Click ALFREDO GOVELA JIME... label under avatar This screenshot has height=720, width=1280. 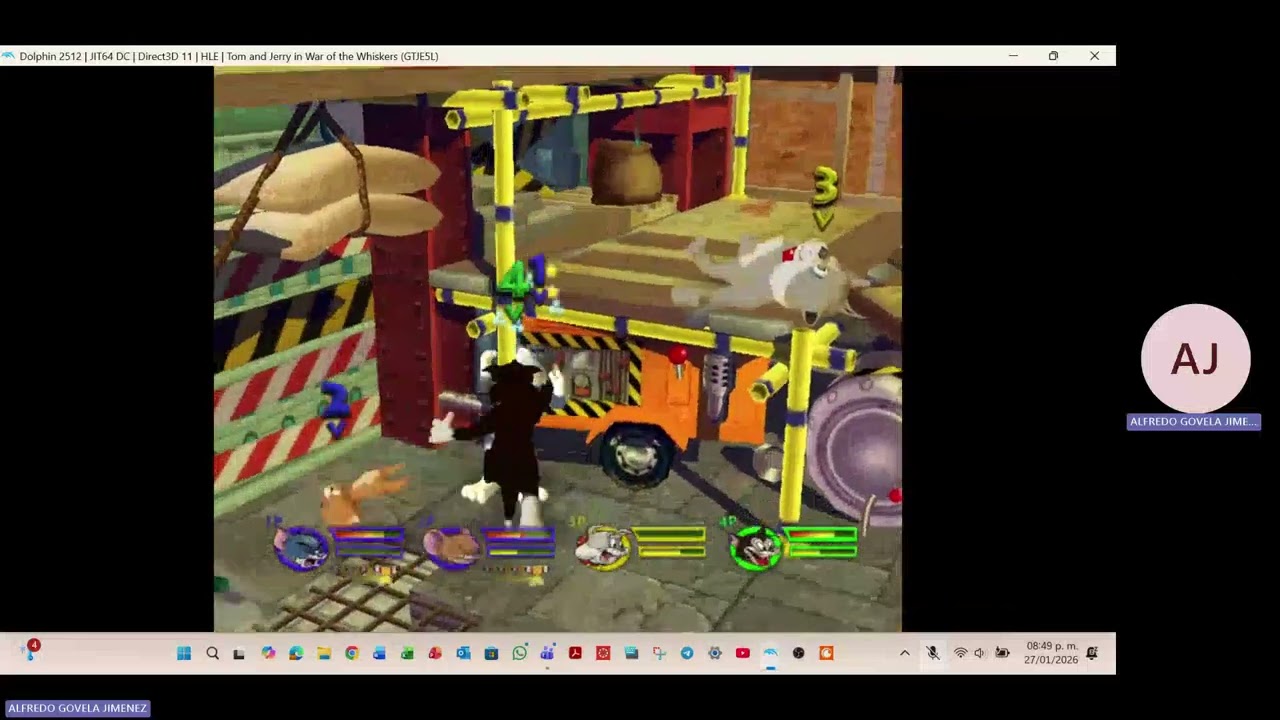pyautogui.click(x=1193, y=422)
